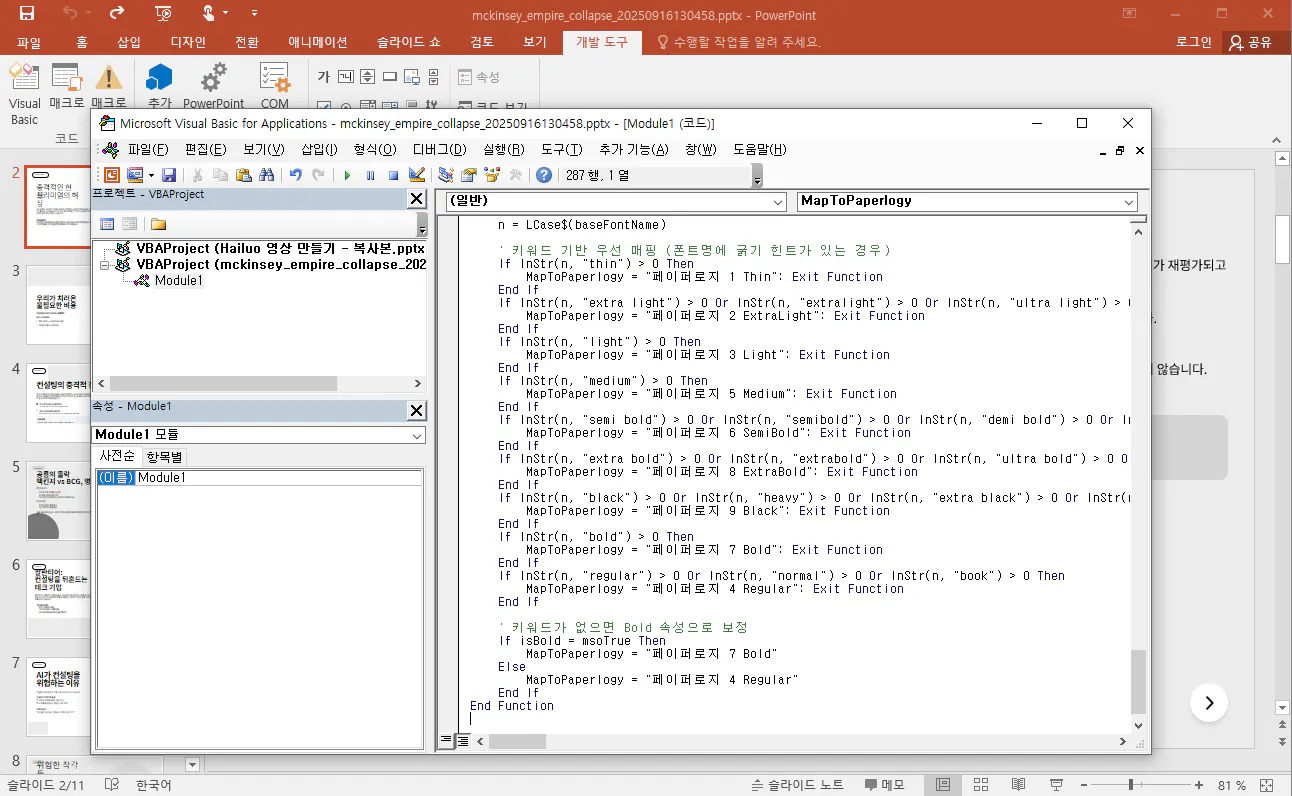The image size is (1292, 796).
Task: Open VBA Help with the question mark icon
Action: tap(544, 175)
